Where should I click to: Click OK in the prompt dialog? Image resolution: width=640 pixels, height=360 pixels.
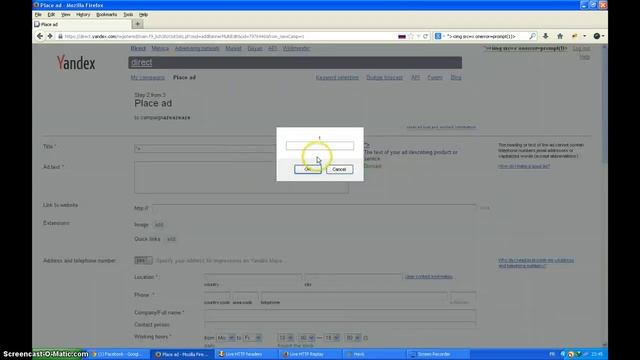307,169
